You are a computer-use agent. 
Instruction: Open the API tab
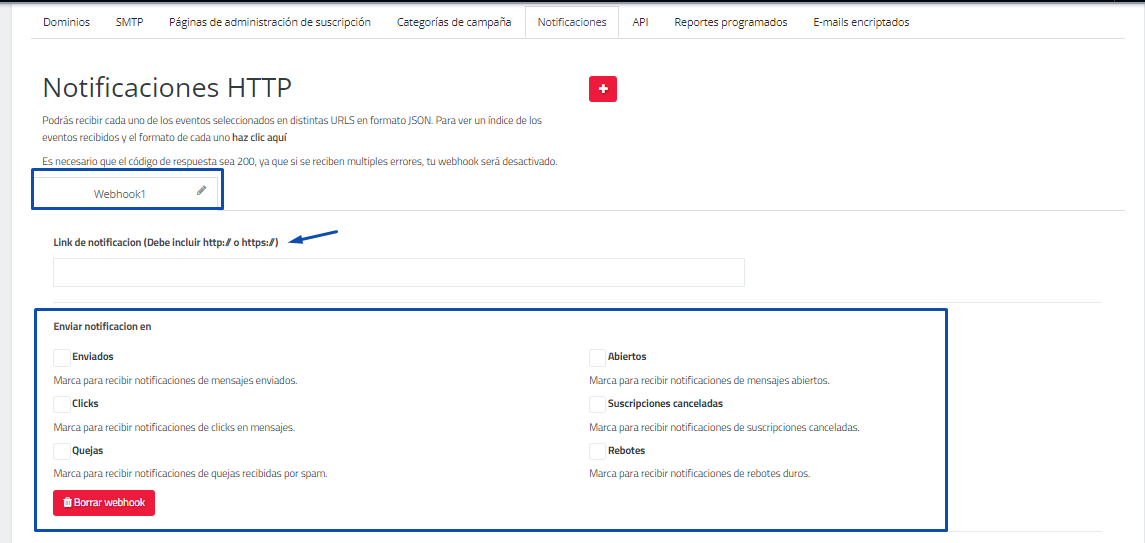[x=640, y=22]
